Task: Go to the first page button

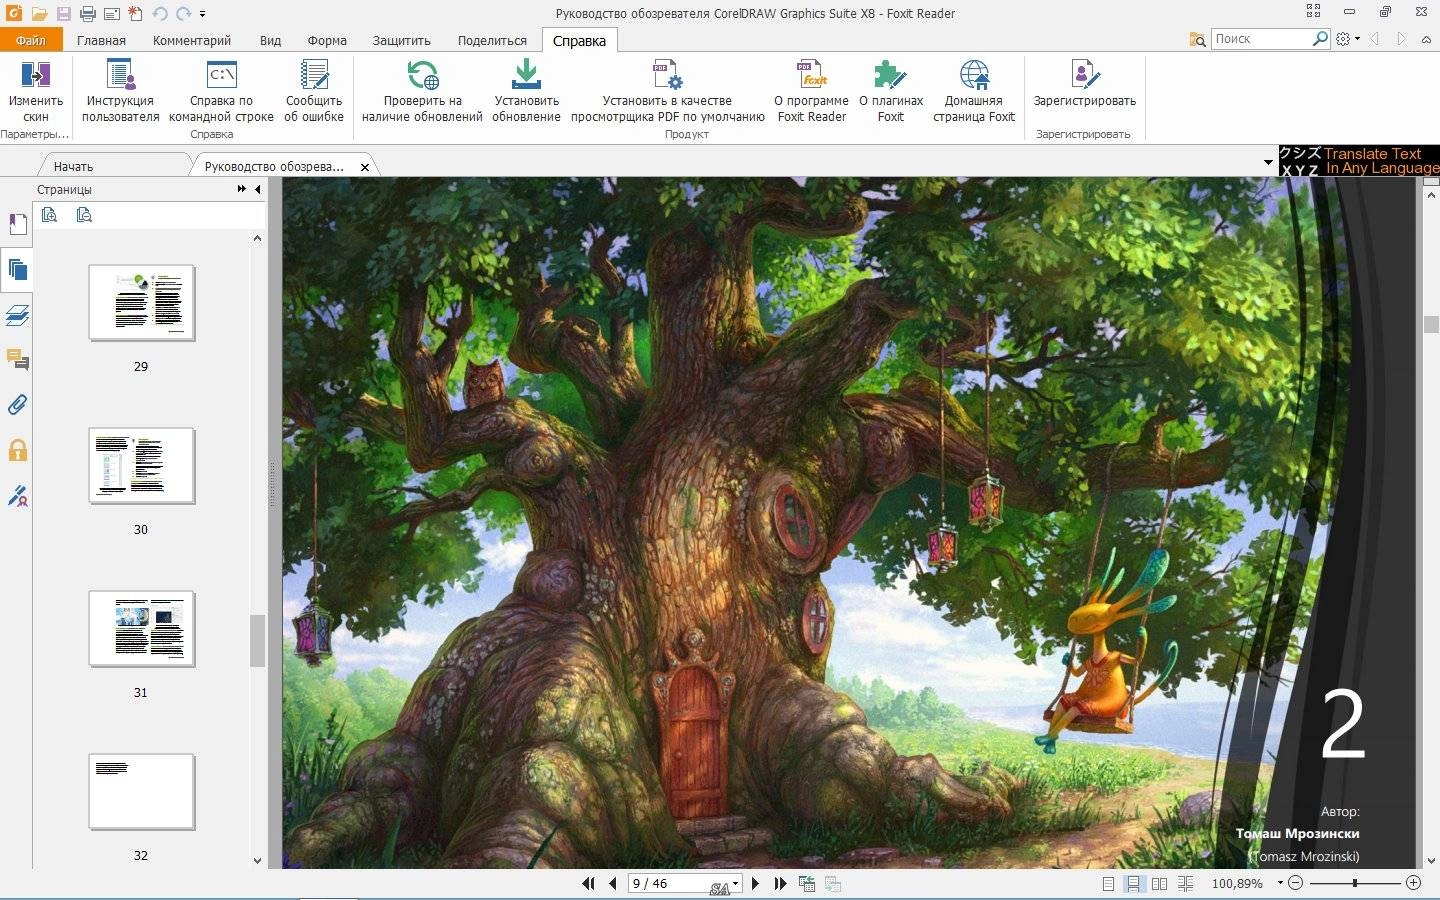Action: pos(588,883)
